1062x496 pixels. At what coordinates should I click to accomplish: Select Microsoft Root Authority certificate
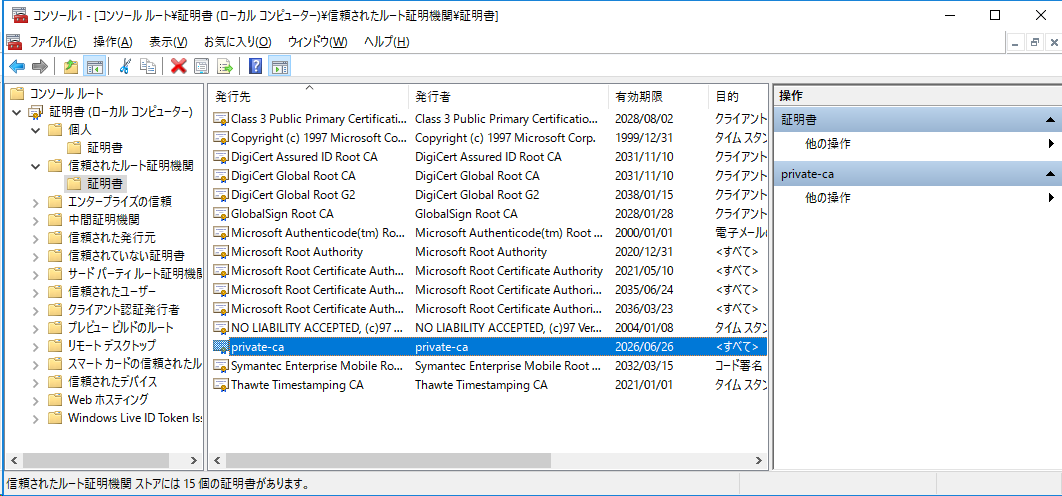point(489,251)
